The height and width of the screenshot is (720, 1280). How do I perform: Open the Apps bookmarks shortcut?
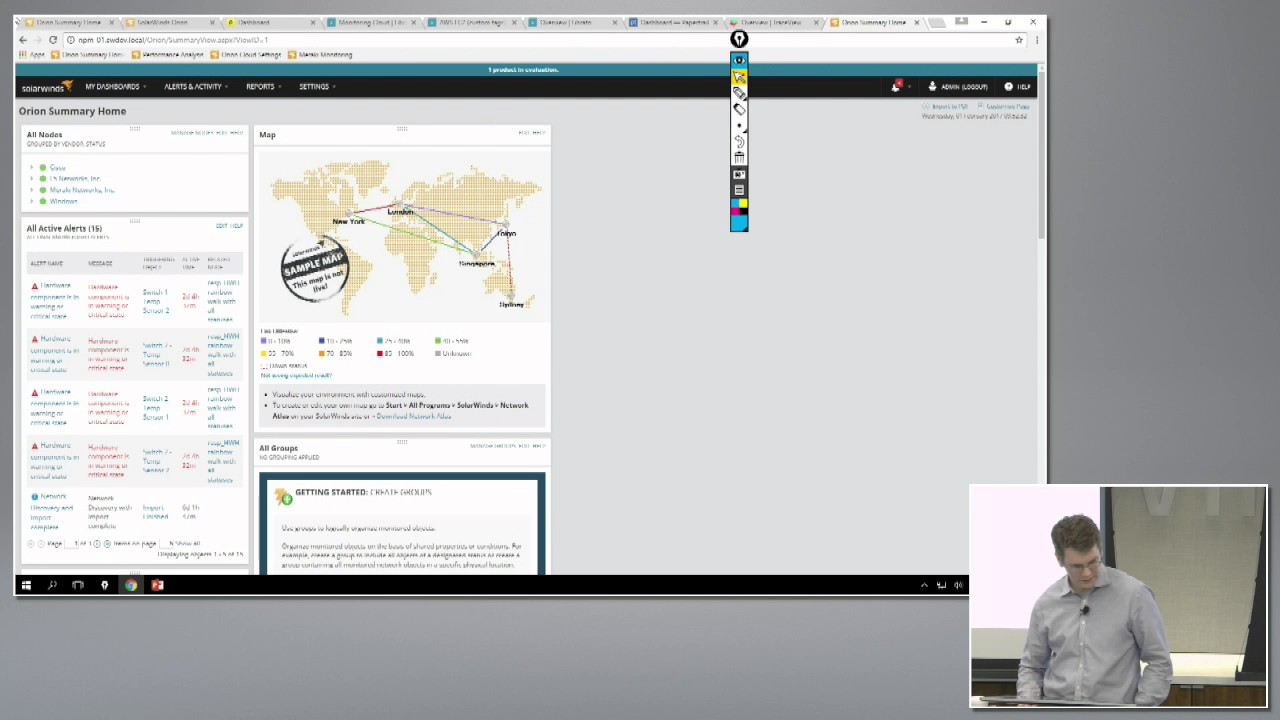click(32, 55)
